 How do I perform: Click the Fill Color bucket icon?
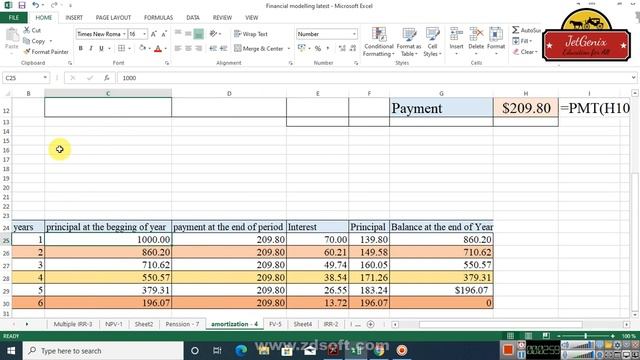[x=142, y=49]
